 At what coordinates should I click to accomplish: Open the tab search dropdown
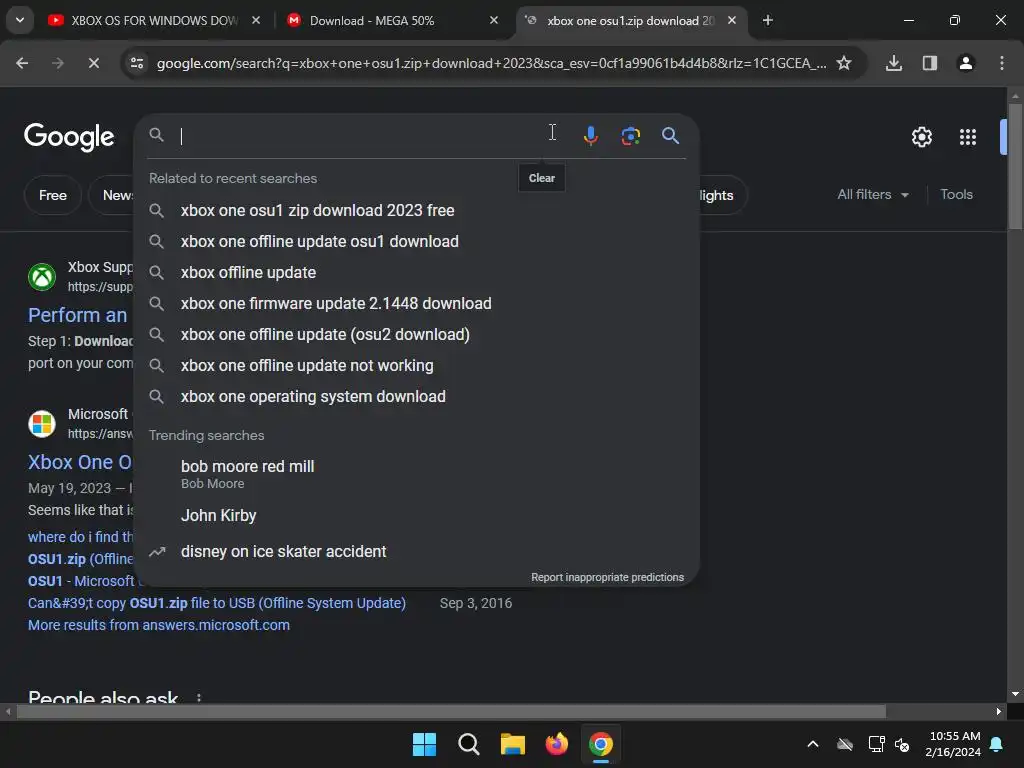[x=20, y=20]
